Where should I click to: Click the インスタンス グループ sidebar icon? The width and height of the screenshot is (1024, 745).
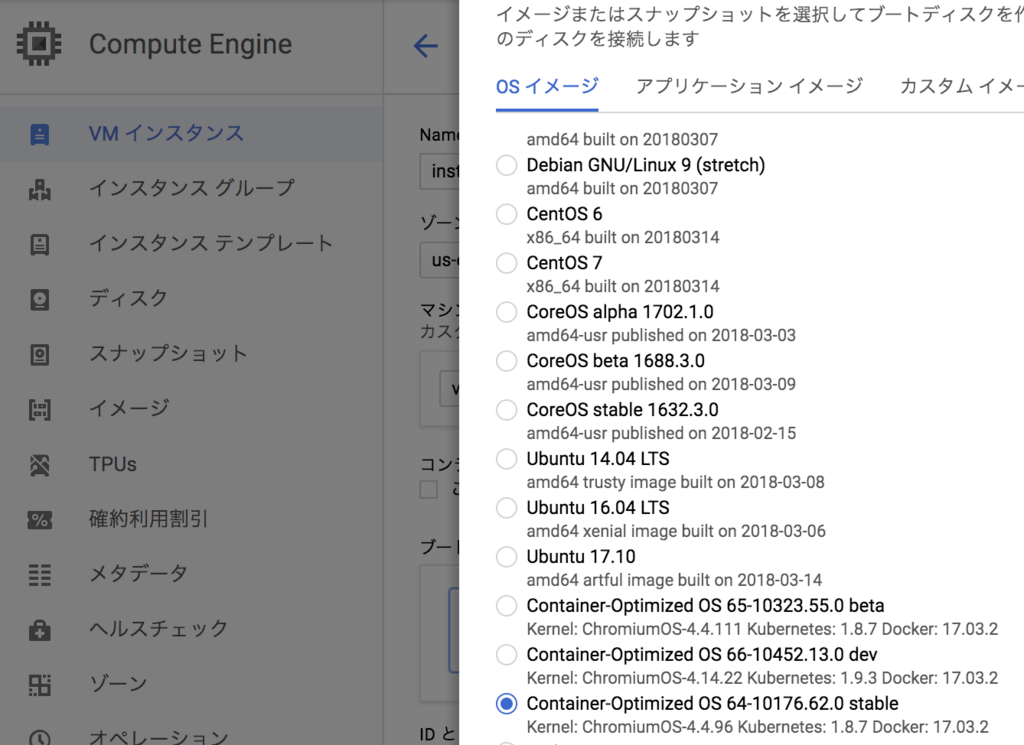tap(40, 189)
